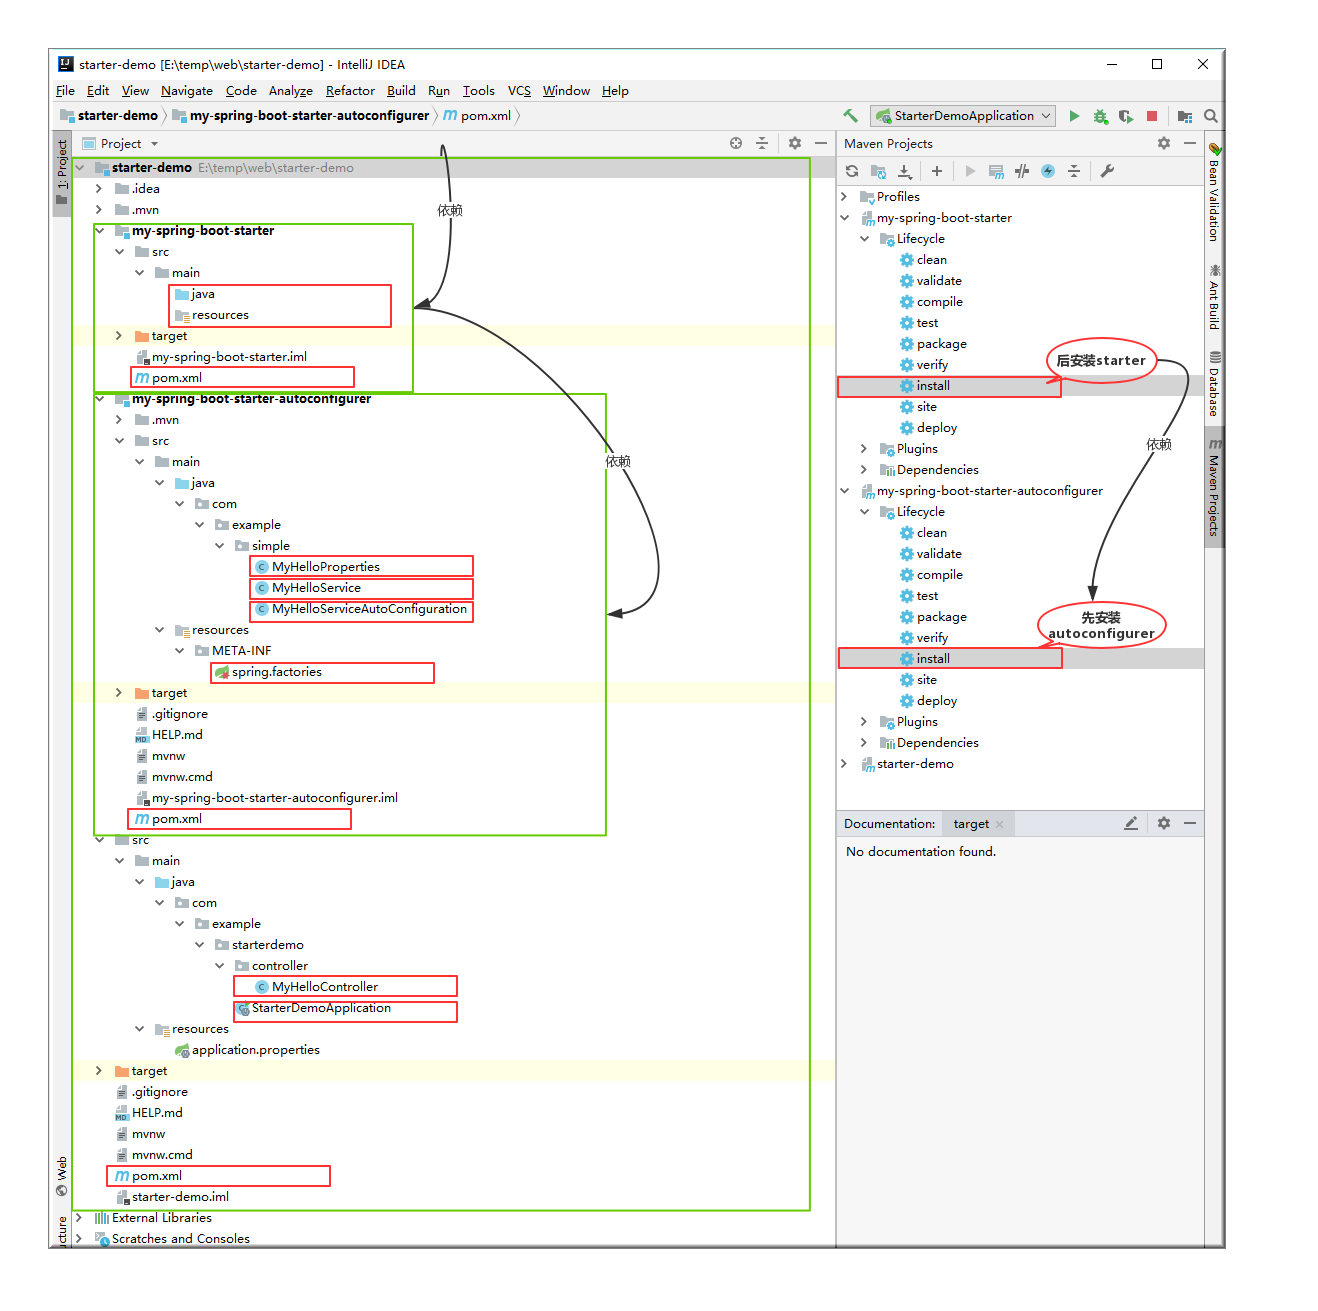This screenshot has width=1318, height=1311.
Task: Add a Maven project with plus icon
Action: click(x=937, y=171)
